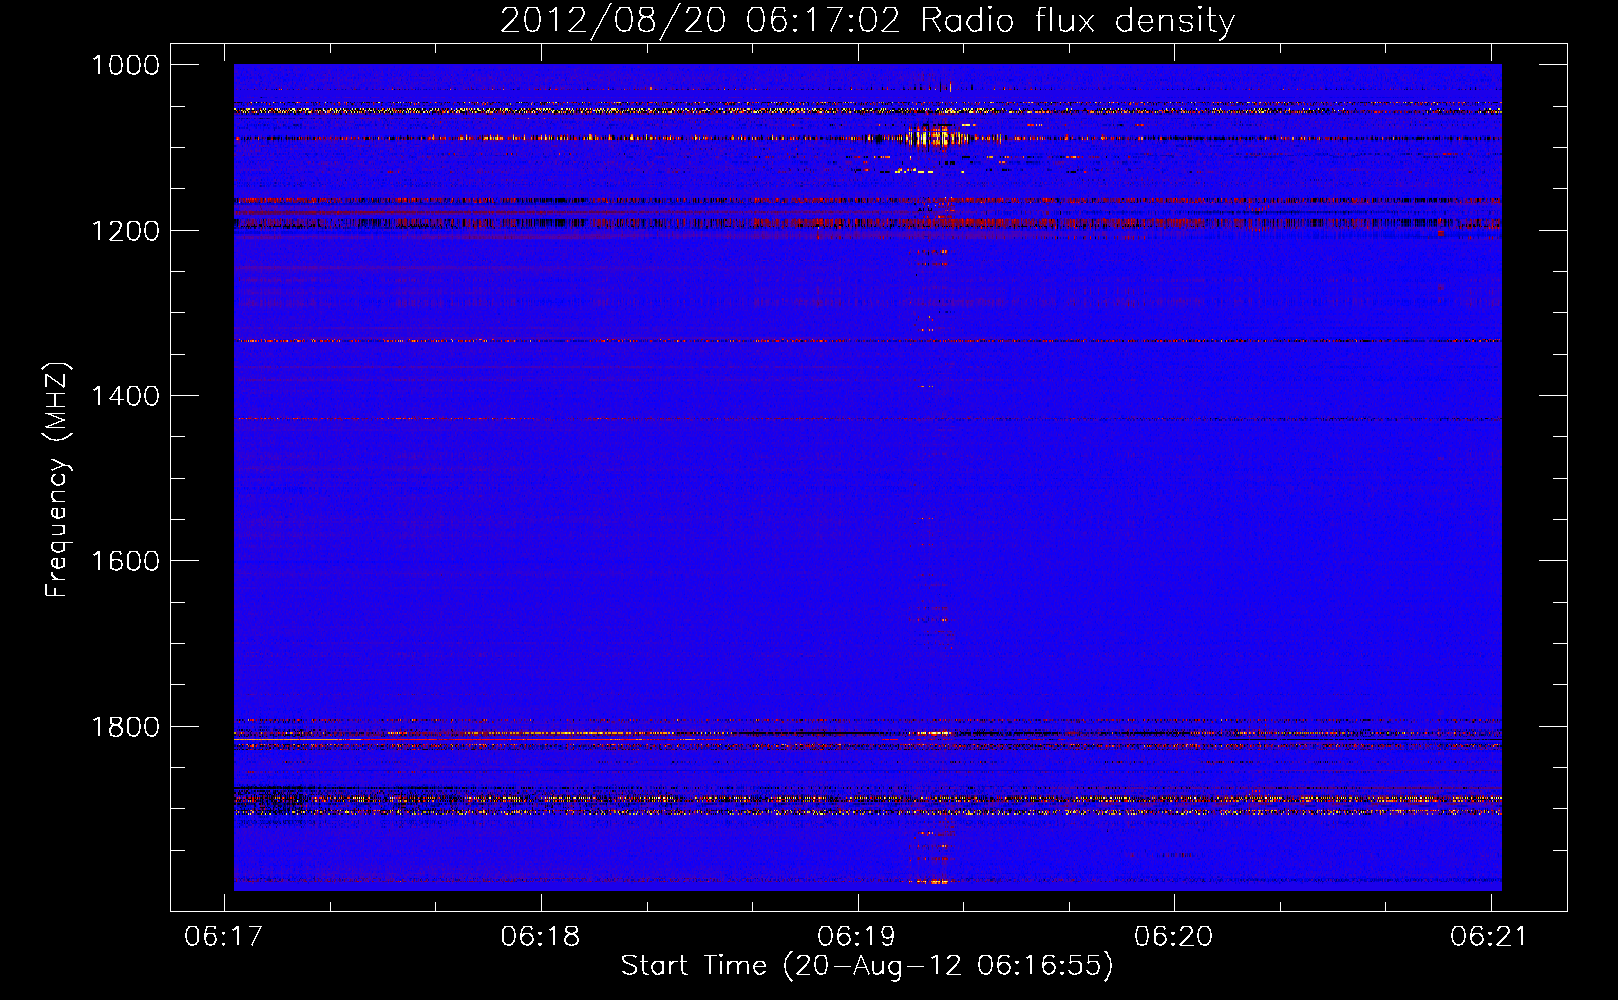The width and height of the screenshot is (1618, 1000).
Task: Click the 1400 frequency axis label
Action: click(125, 396)
